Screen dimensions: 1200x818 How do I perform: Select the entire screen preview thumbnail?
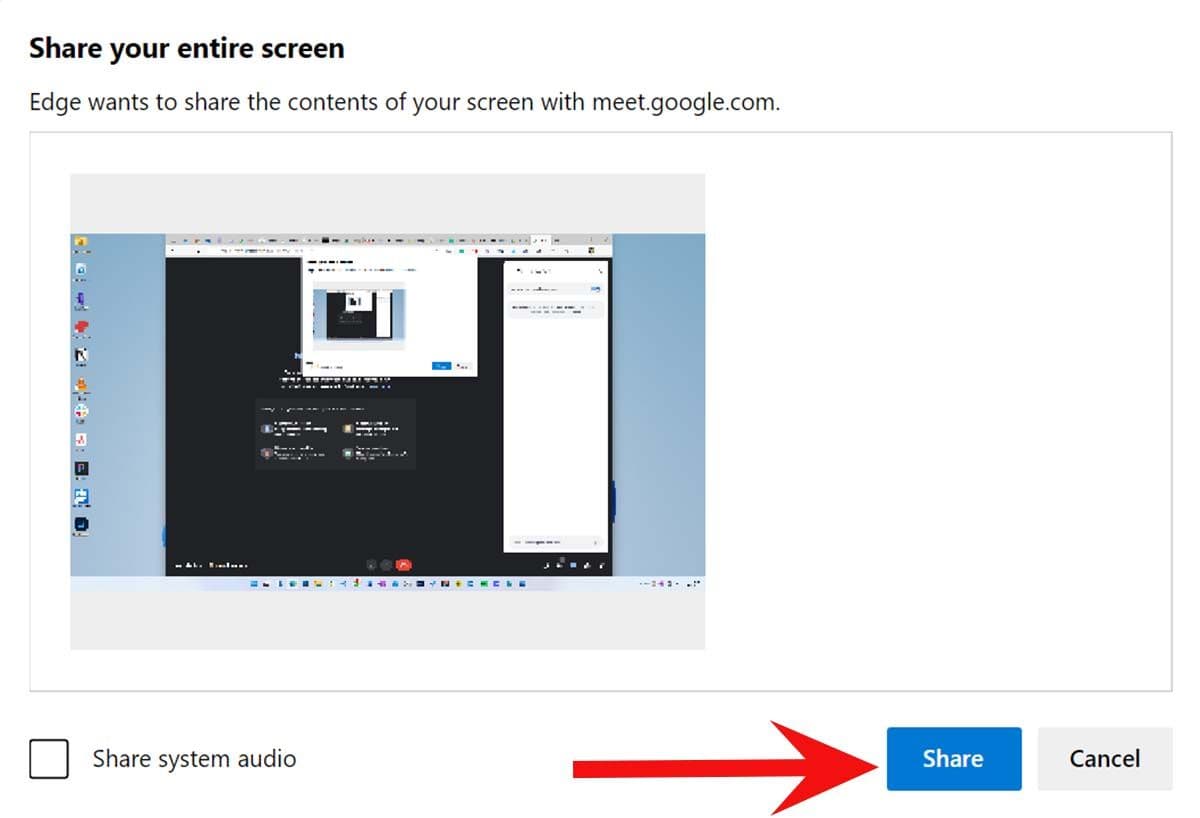click(x=387, y=411)
